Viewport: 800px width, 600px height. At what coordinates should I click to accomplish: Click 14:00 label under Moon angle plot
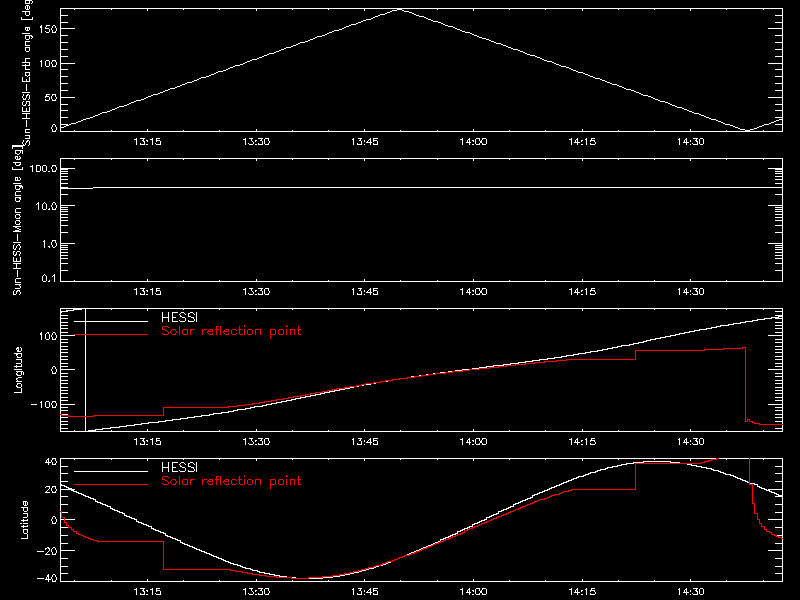point(473,292)
